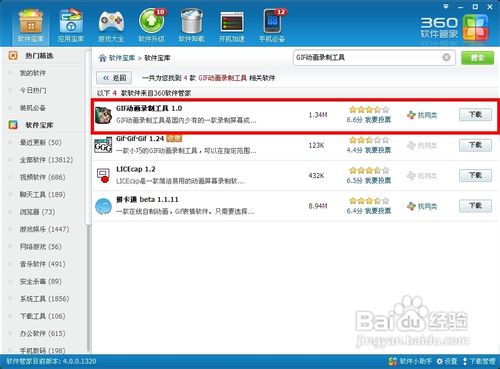
Task: Select 视频软件 category in sidebar
Action: point(42,177)
